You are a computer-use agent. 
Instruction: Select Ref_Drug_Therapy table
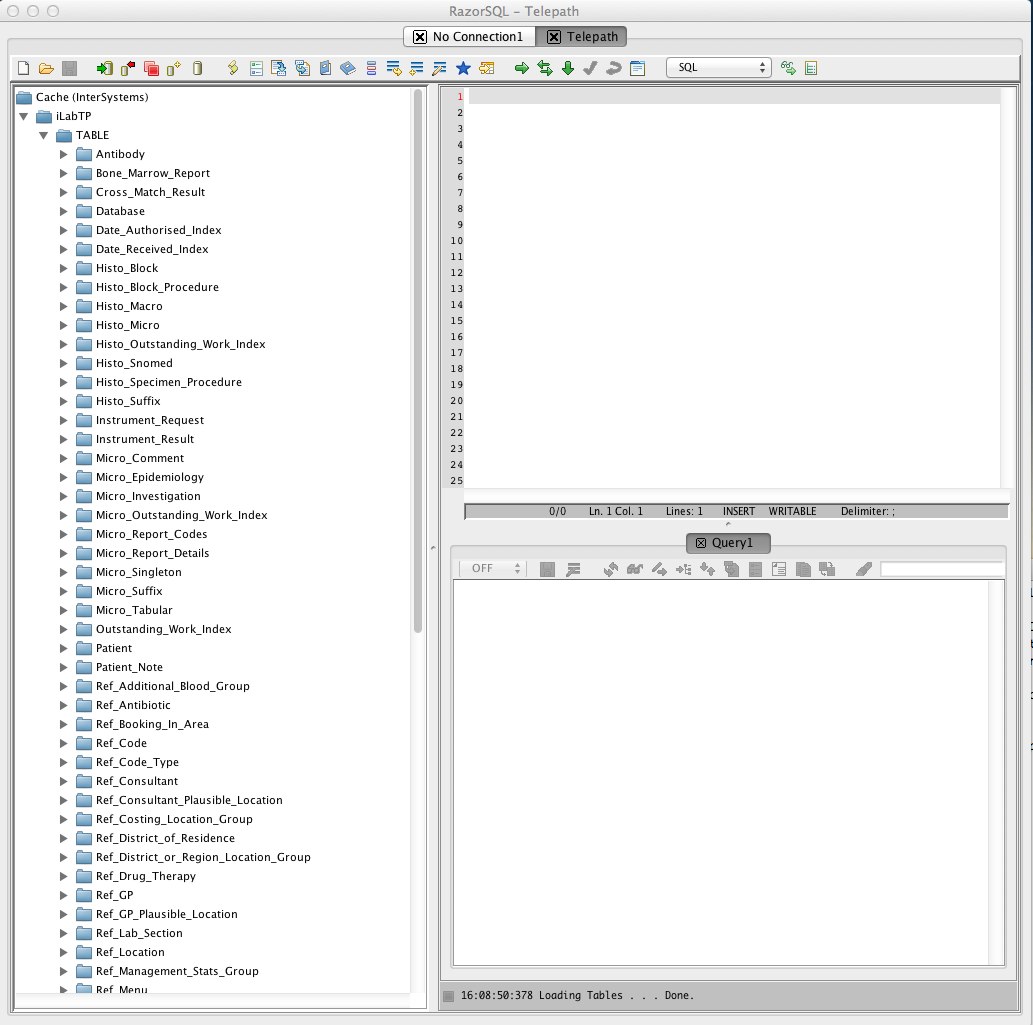pos(146,876)
